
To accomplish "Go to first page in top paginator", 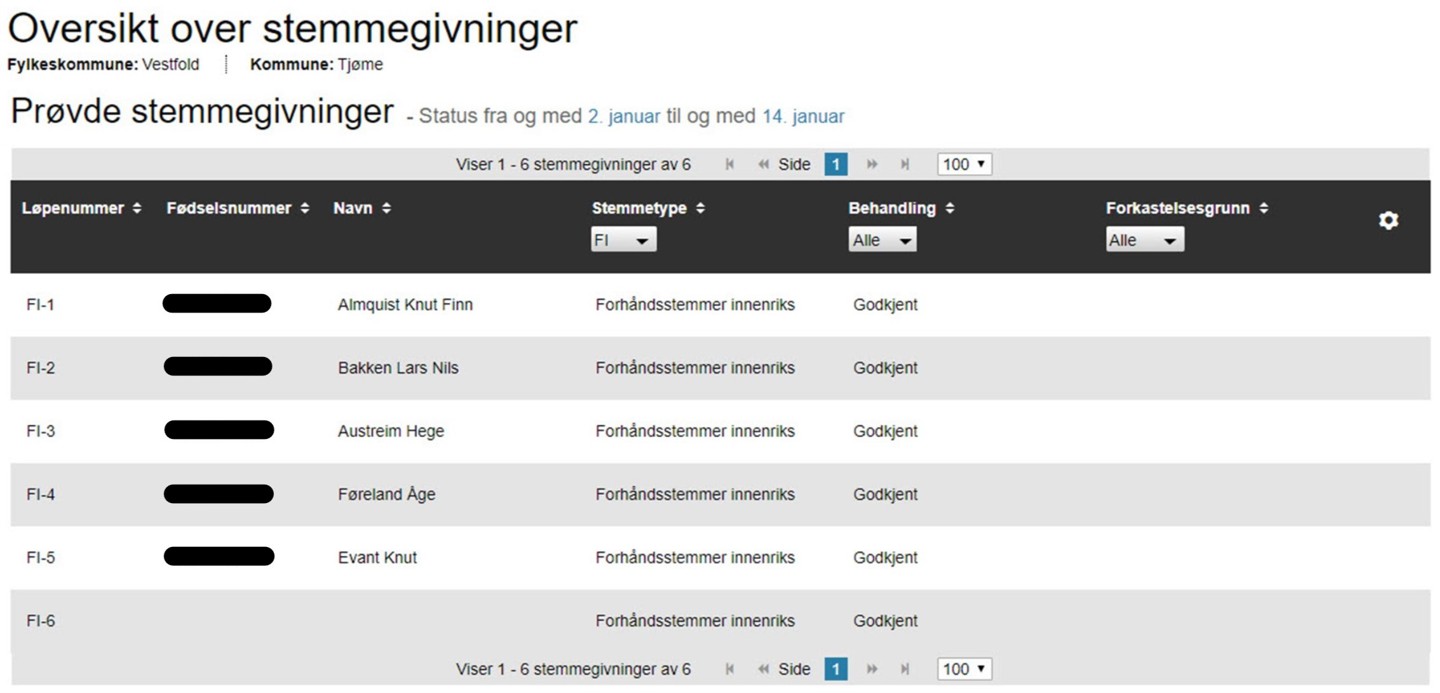I will (730, 165).
